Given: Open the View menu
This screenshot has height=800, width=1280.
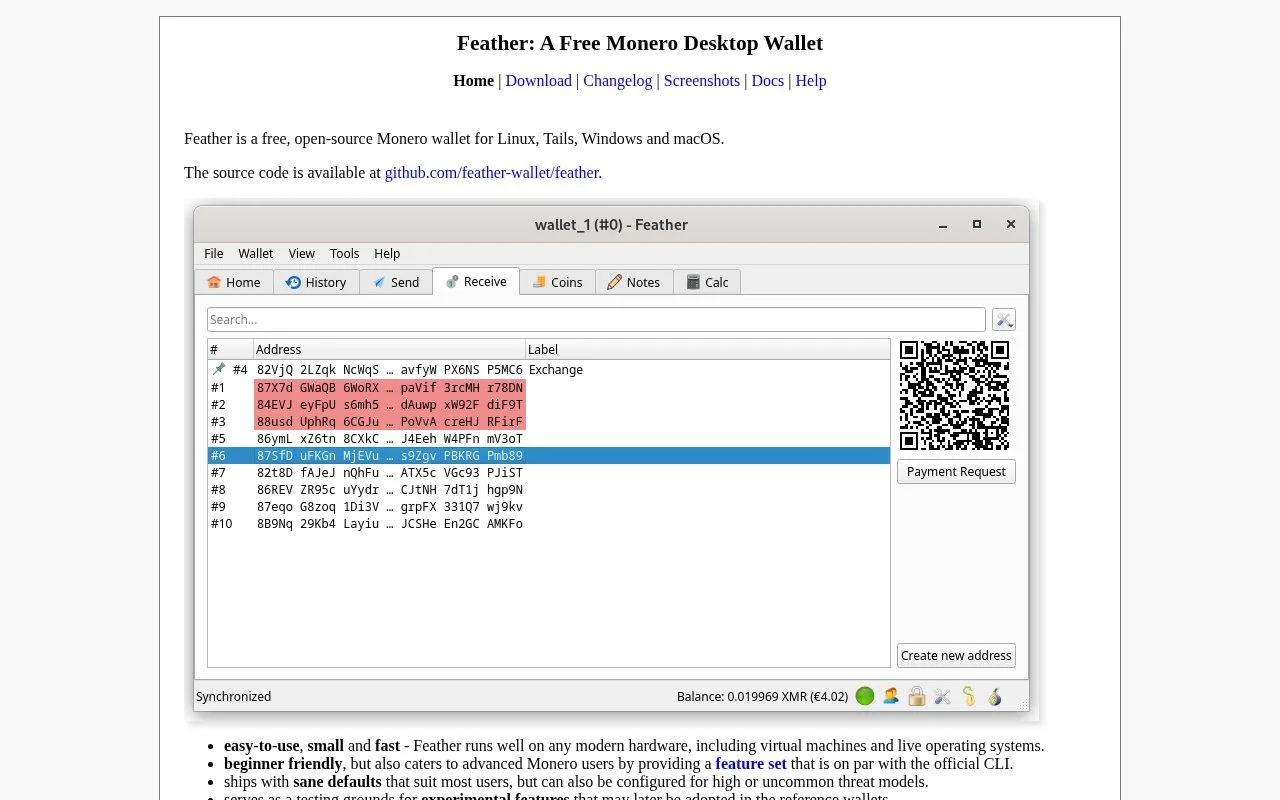Looking at the screenshot, I should (302, 253).
